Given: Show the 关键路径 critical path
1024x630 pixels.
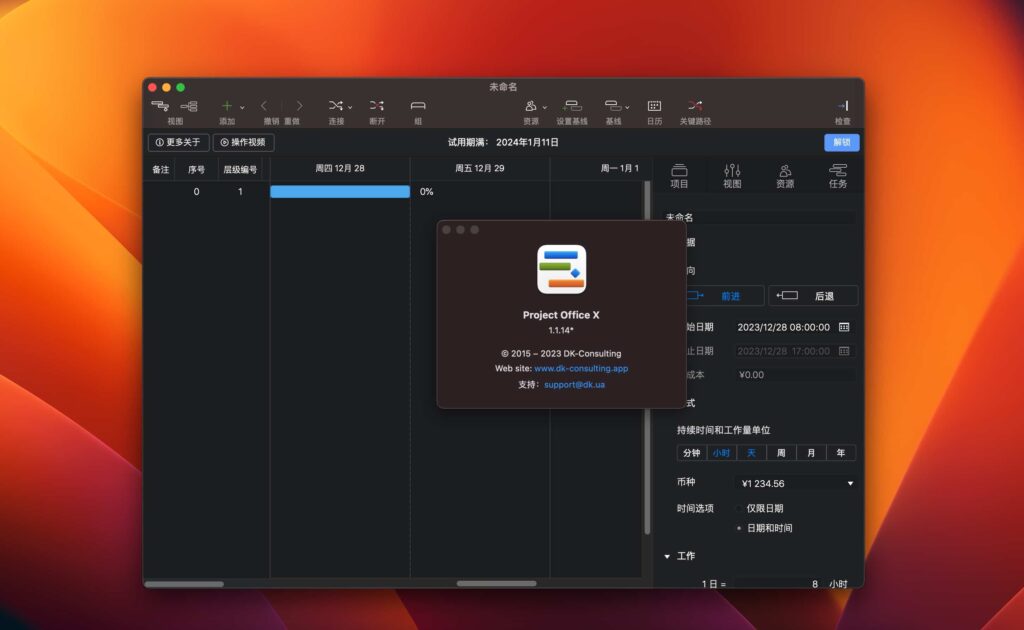Looking at the screenshot, I should [695, 105].
